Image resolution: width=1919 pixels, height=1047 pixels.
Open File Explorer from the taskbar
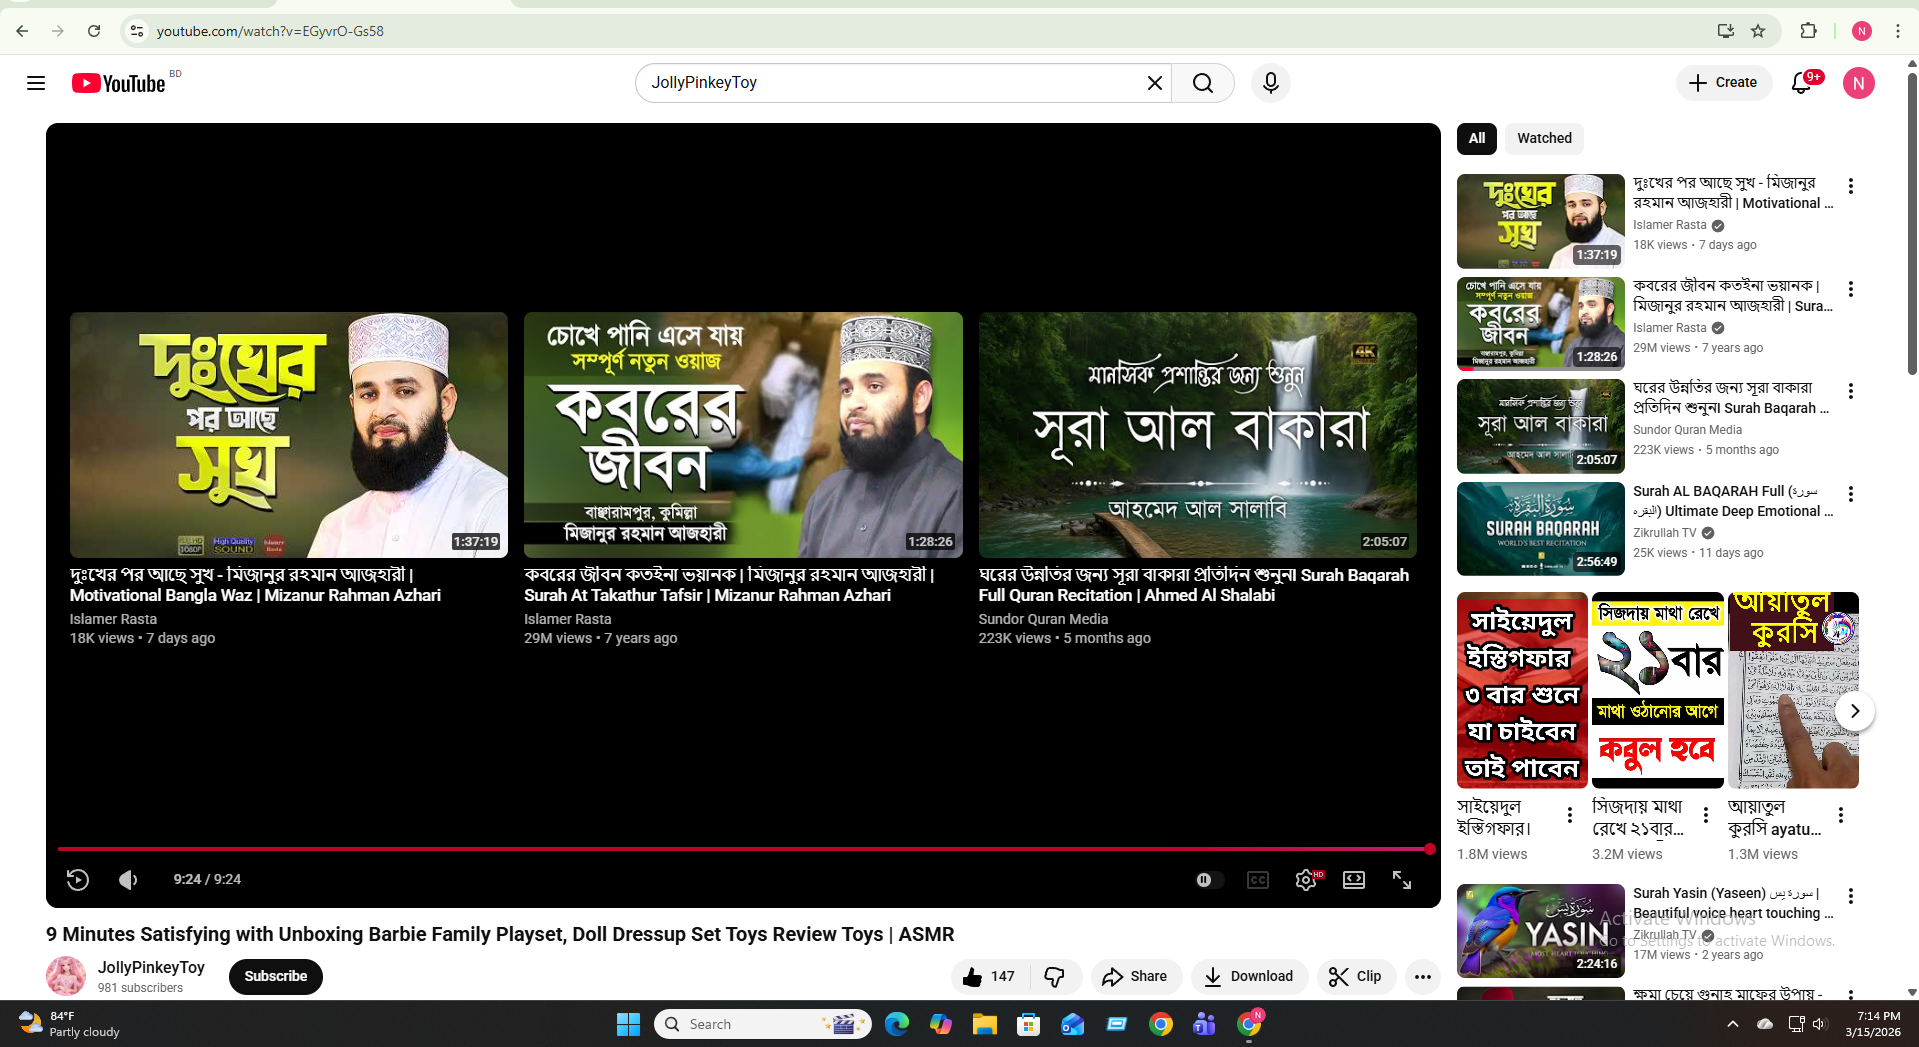[985, 1024]
